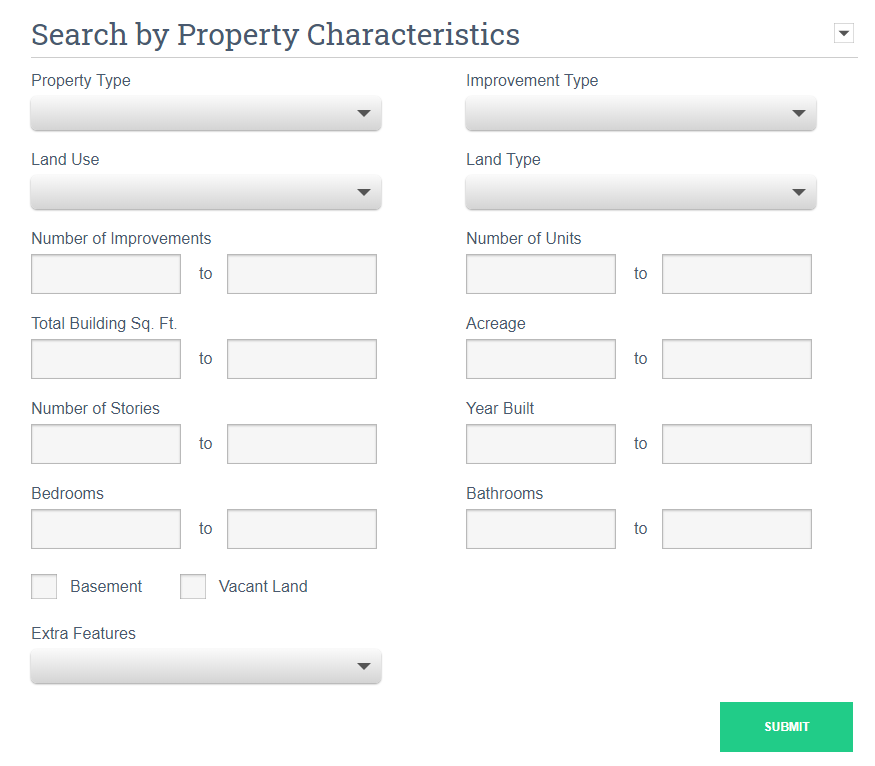Click the maximum Acreage input box
Viewport: 875px width, 766px height.
(x=737, y=359)
